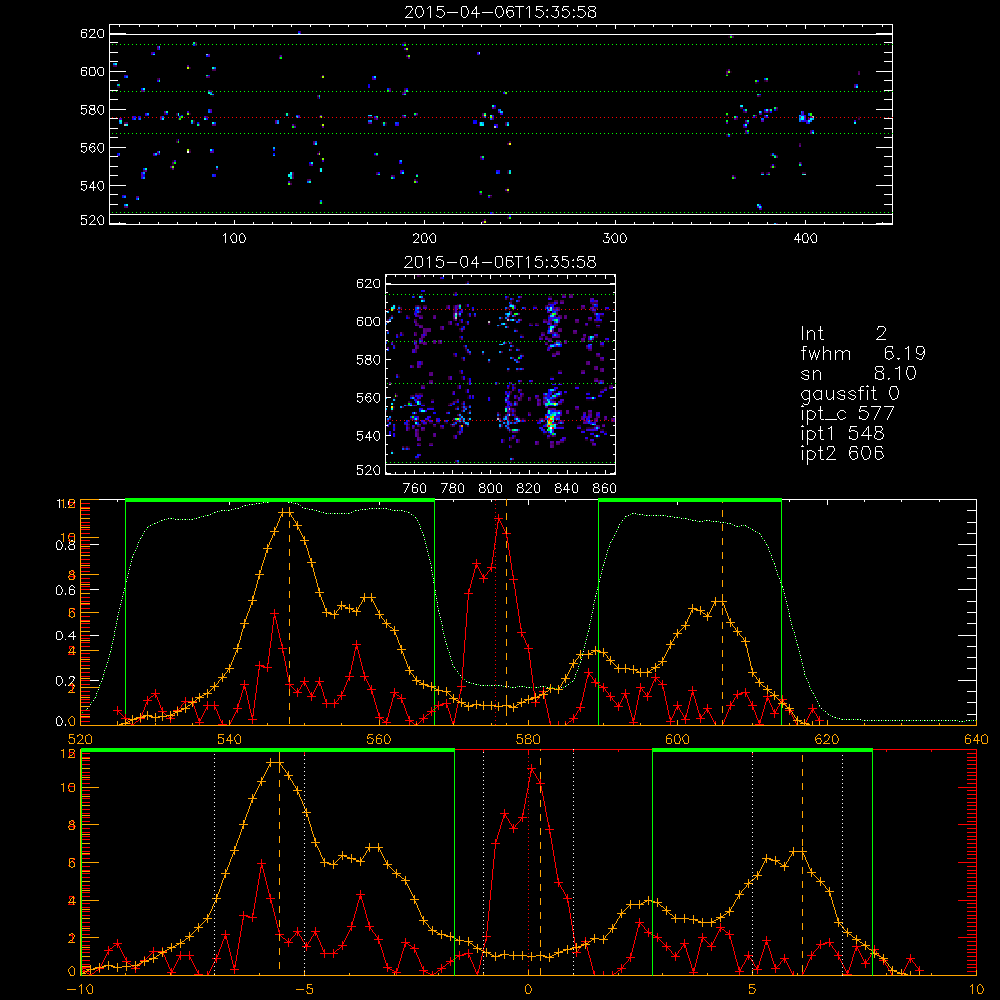Click x-axis label -10 on the bottom plot
The image size is (1000, 1000).
[x=80, y=990]
